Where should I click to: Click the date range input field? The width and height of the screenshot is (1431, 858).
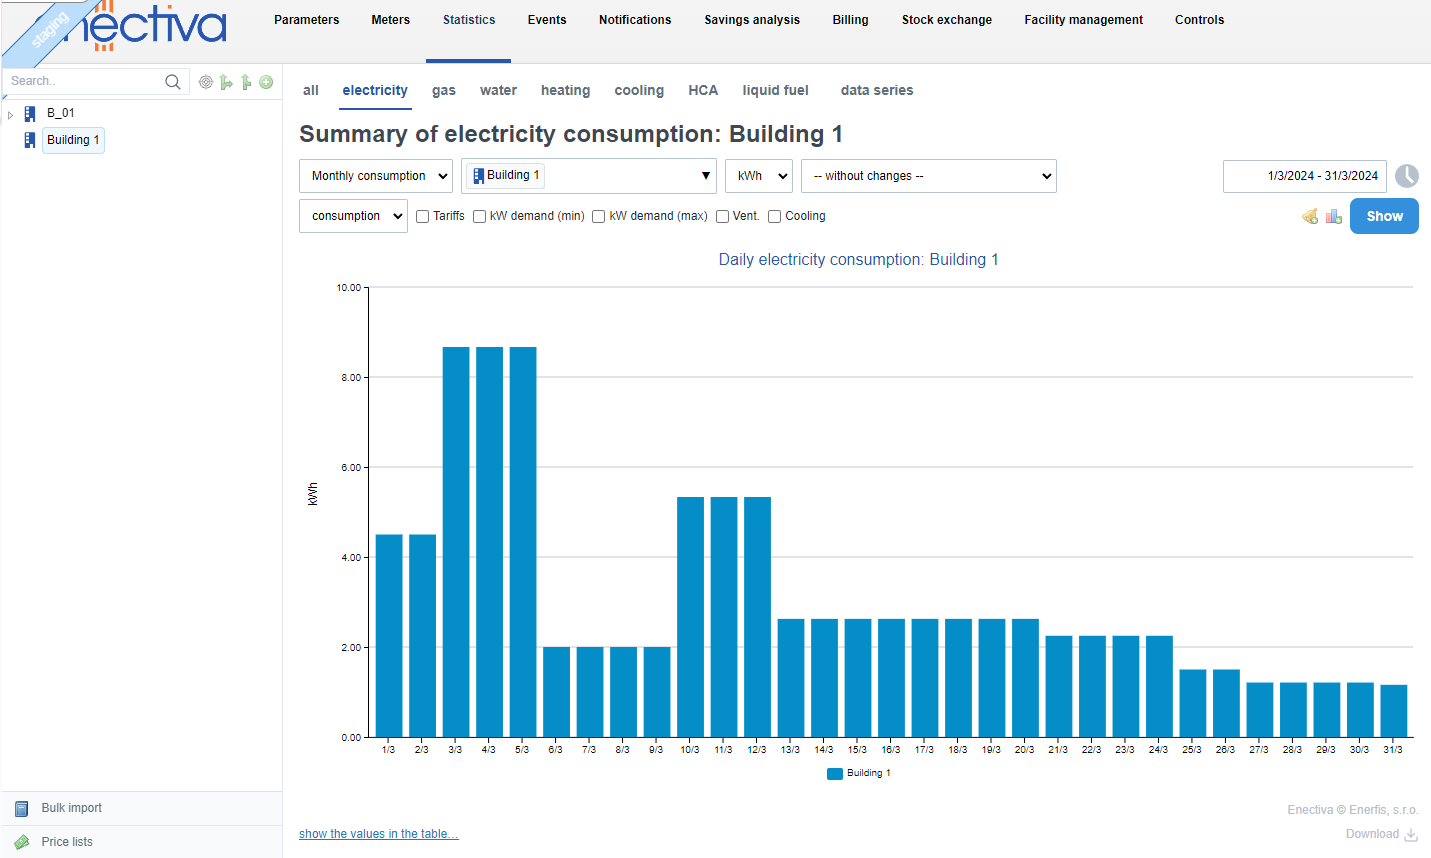[1304, 176]
